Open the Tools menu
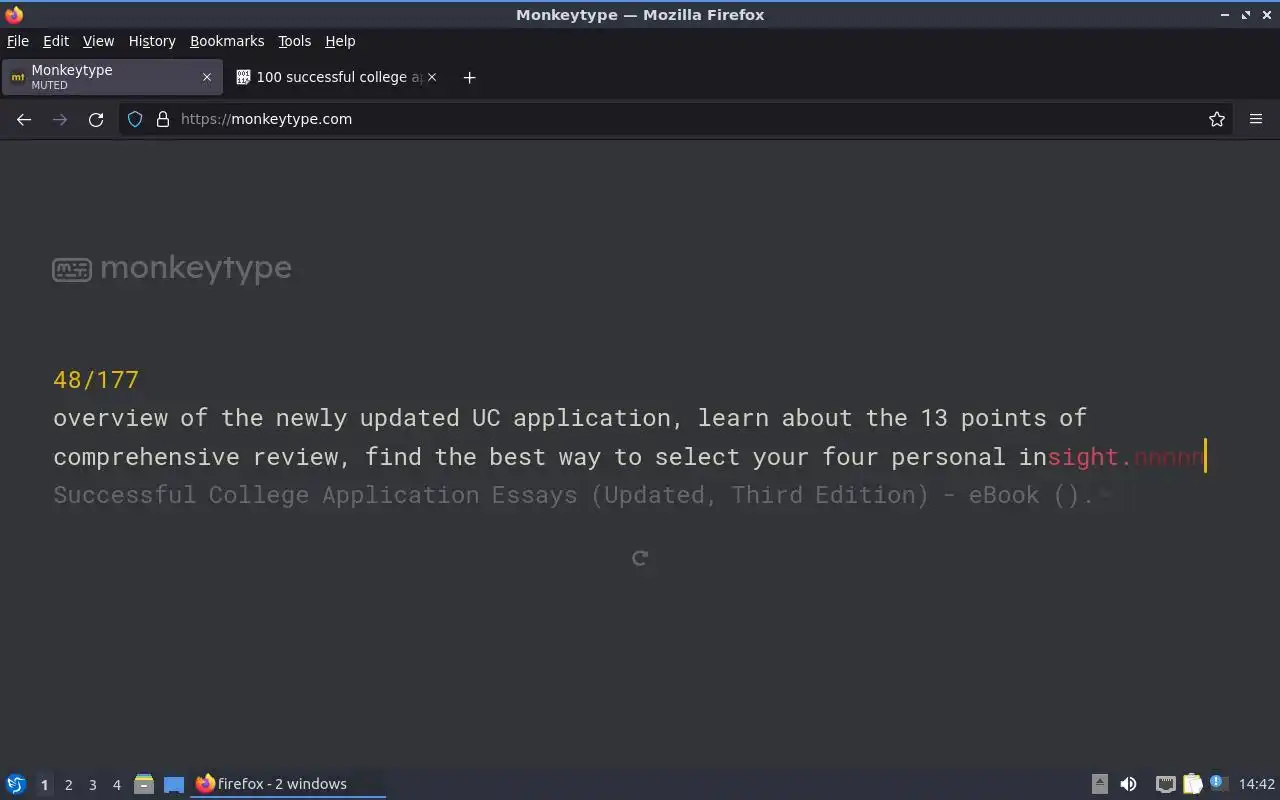This screenshot has height=800, width=1280. click(x=294, y=41)
